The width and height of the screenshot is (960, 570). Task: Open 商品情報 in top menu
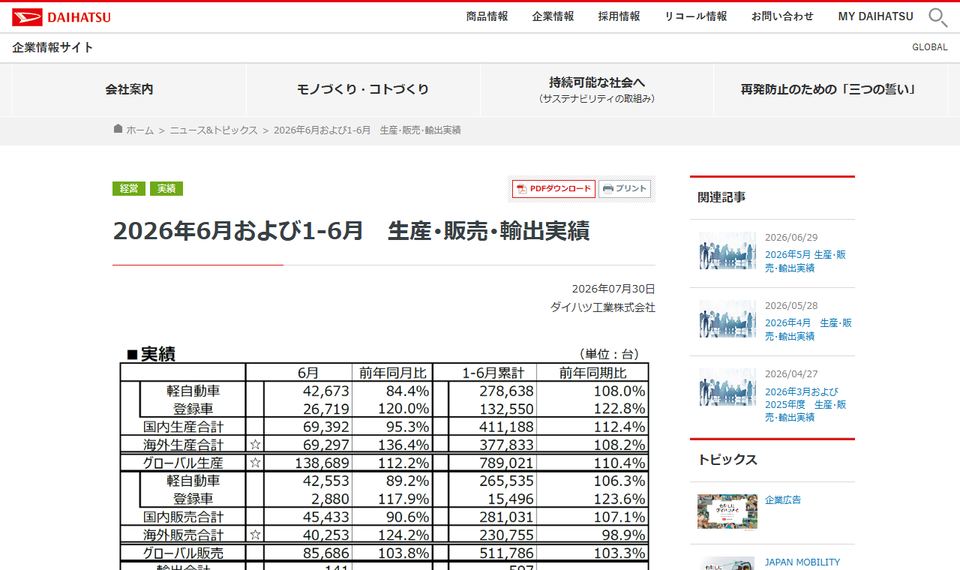487,17
